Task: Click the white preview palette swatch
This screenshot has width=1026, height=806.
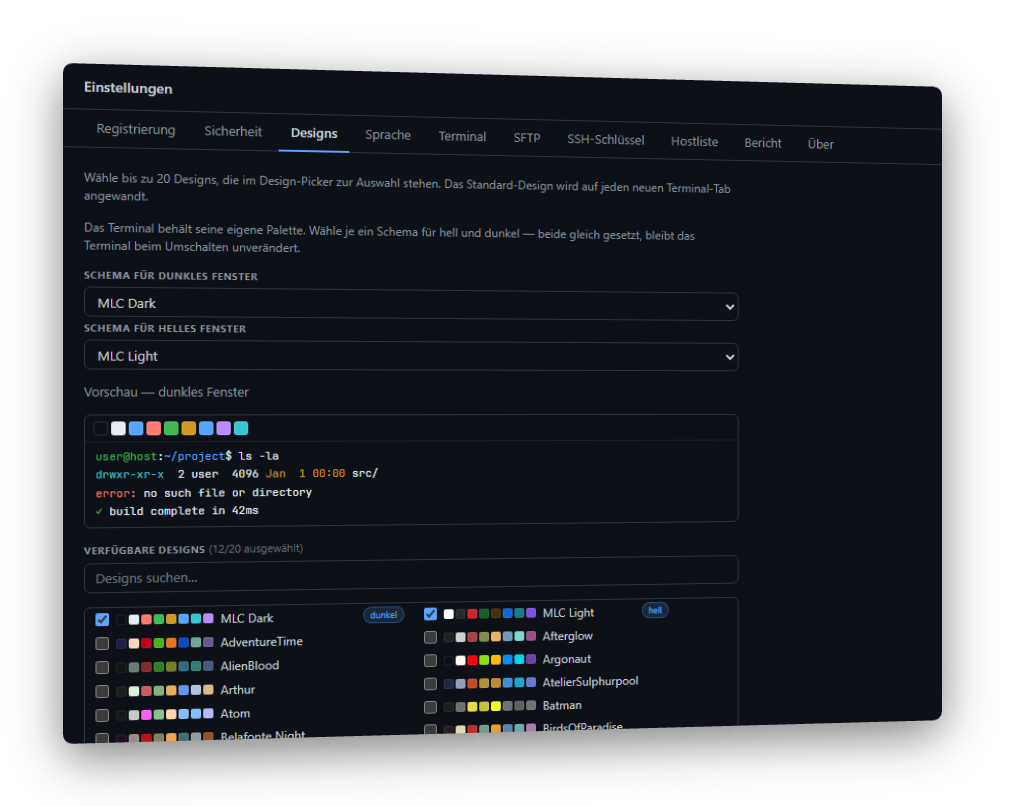Action: pos(118,429)
